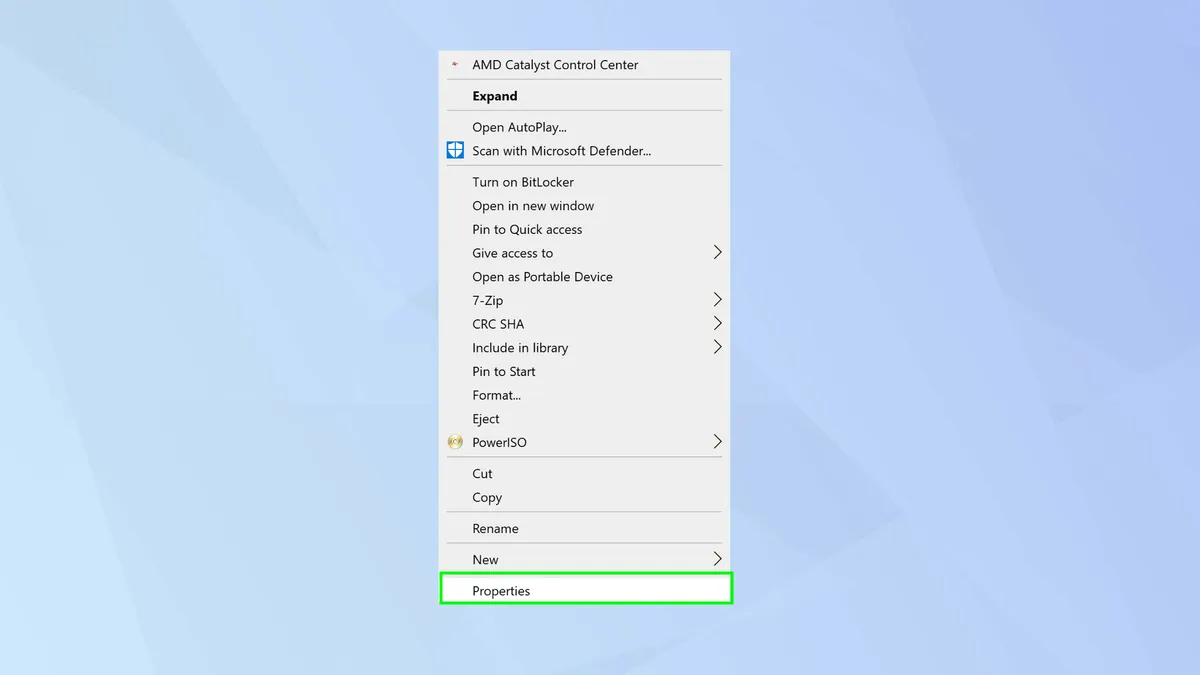
Task: Select Rename in the context menu
Action: (585, 529)
